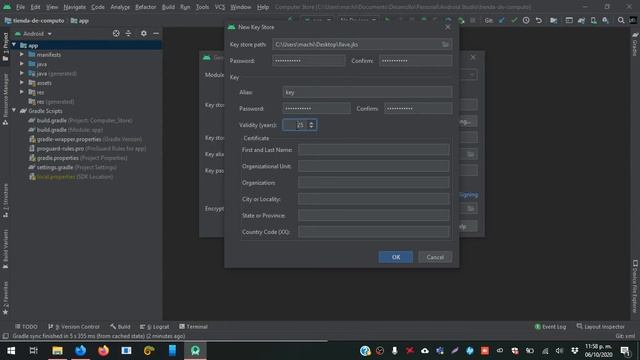
Task: Open the Terminal tool window
Action: pos(193,327)
